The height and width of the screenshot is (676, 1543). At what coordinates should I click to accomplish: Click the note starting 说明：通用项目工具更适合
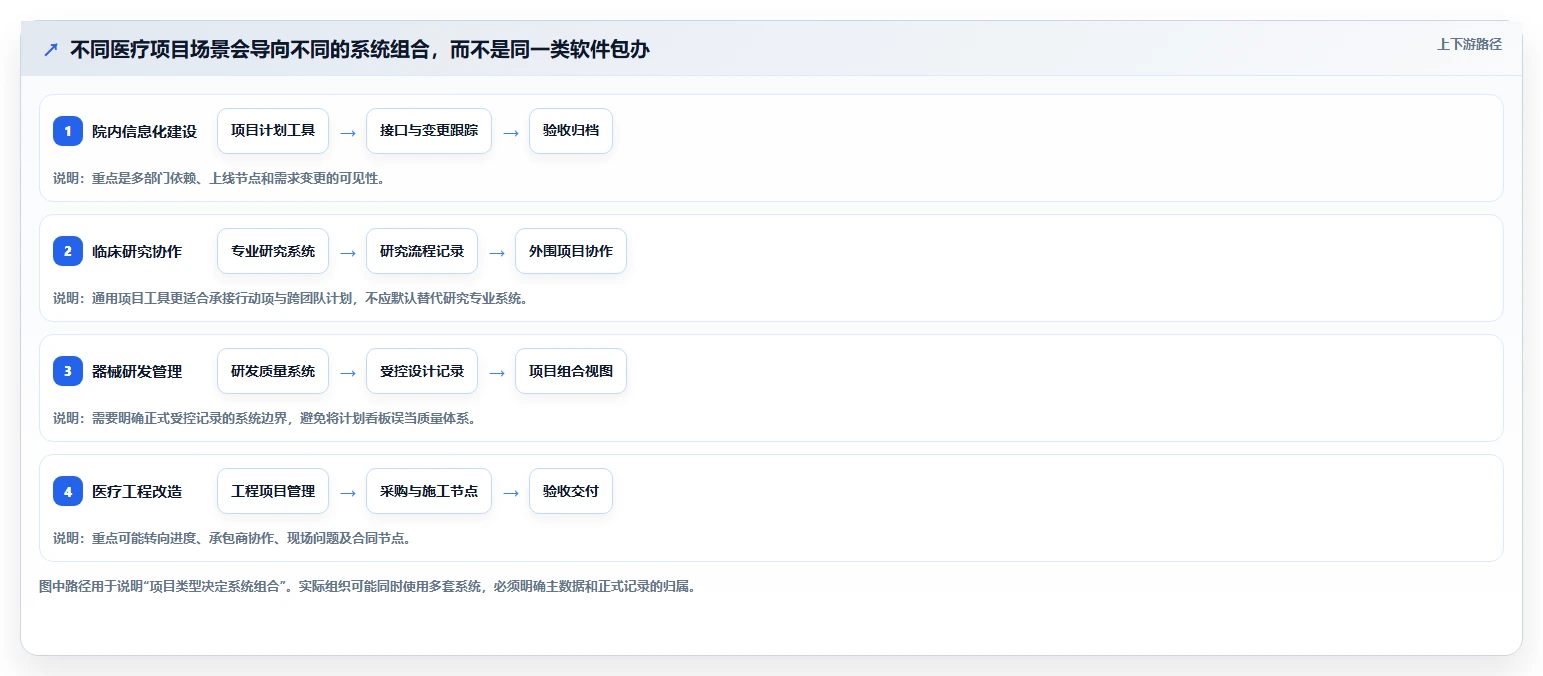click(291, 298)
